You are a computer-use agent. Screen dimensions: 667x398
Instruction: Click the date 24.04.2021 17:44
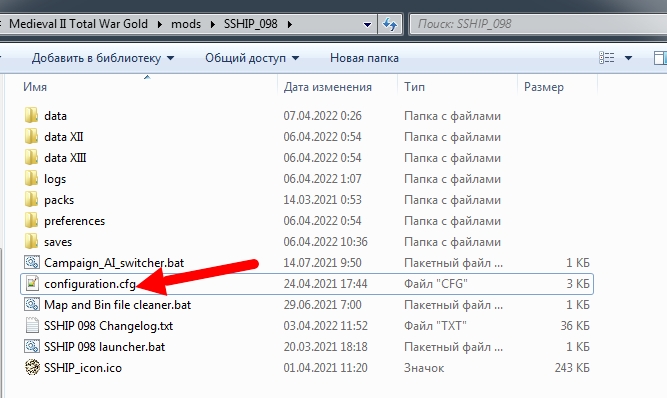(325, 284)
